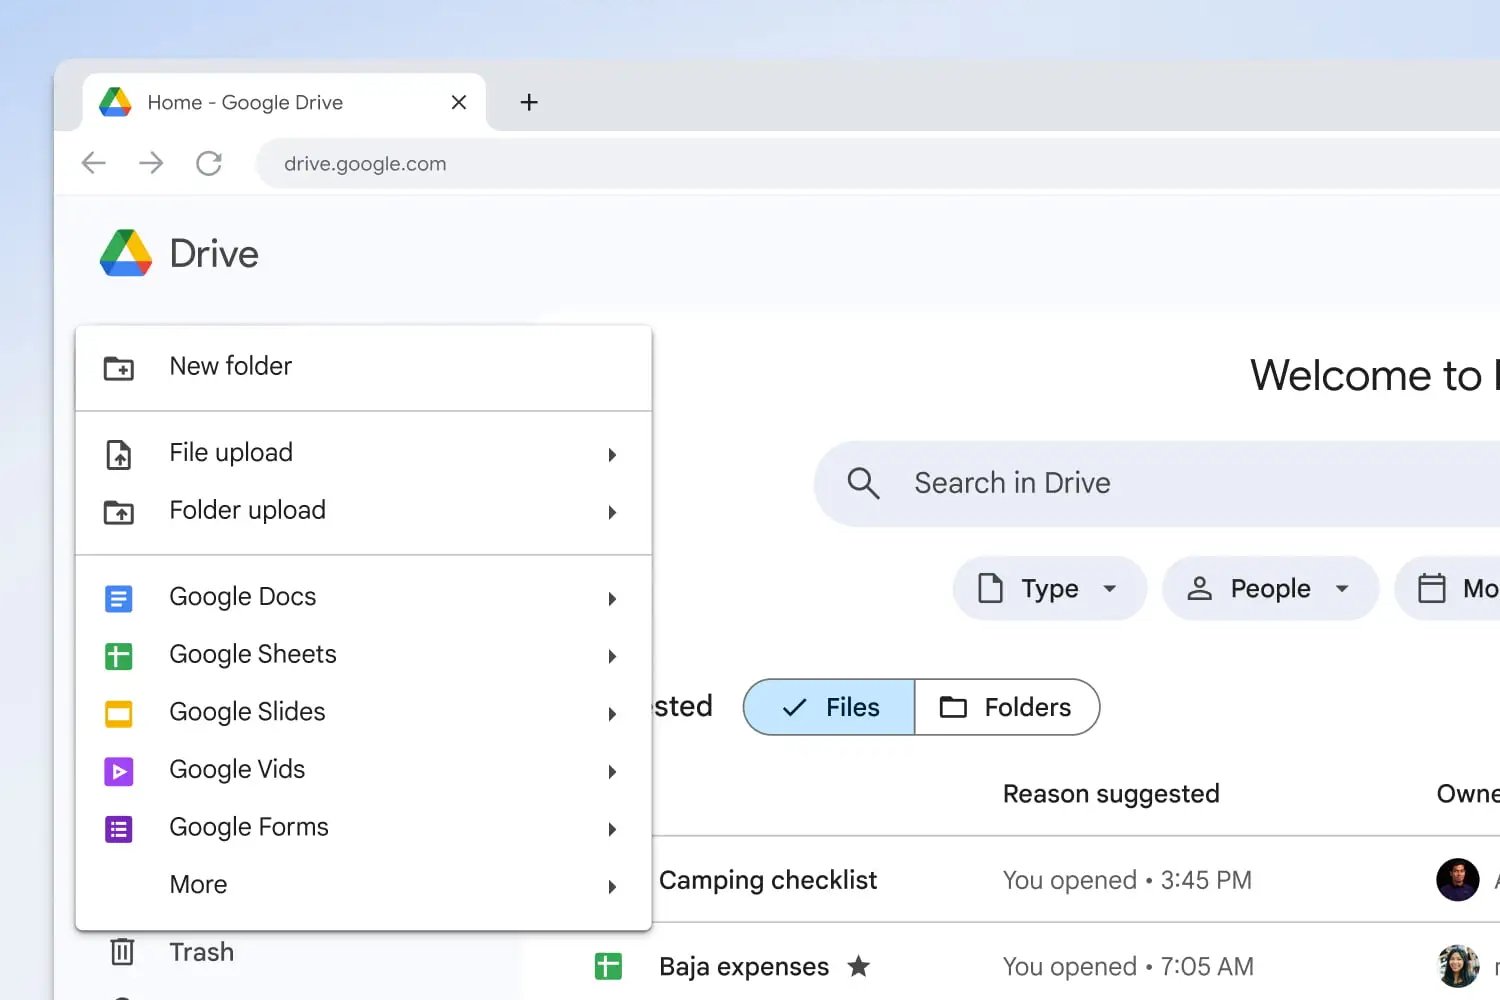Toggle the Folders view filter

[x=1007, y=707]
